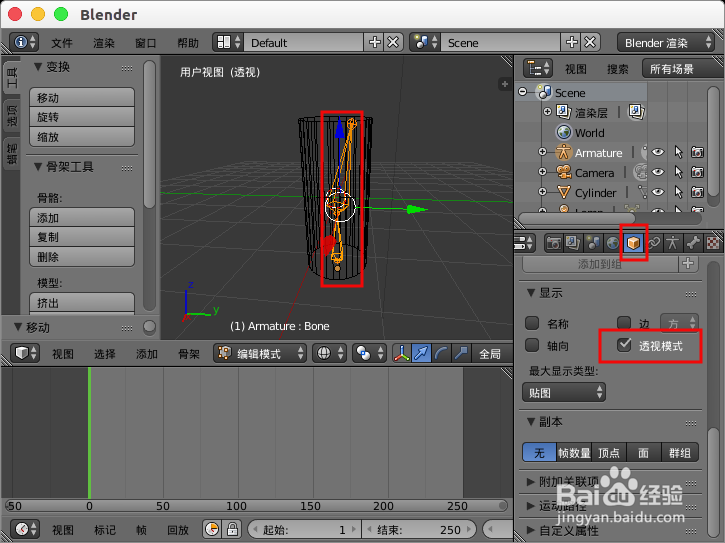Screen dimensions: 725x543
Task: Enable the 轴向 axis display checkbox
Action: (532, 345)
